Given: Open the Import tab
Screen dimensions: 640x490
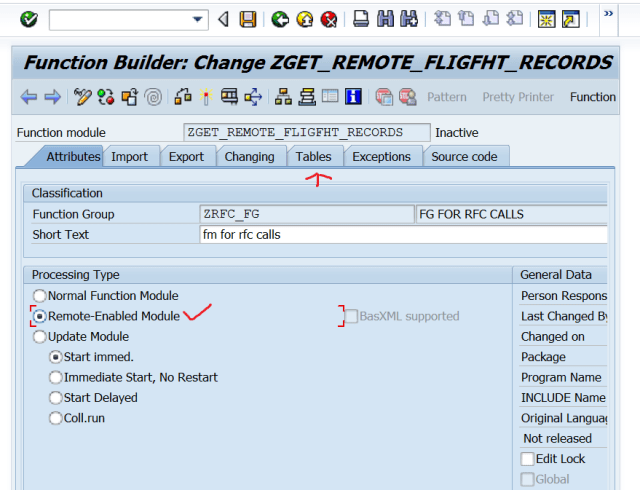Looking at the screenshot, I should tap(129, 157).
